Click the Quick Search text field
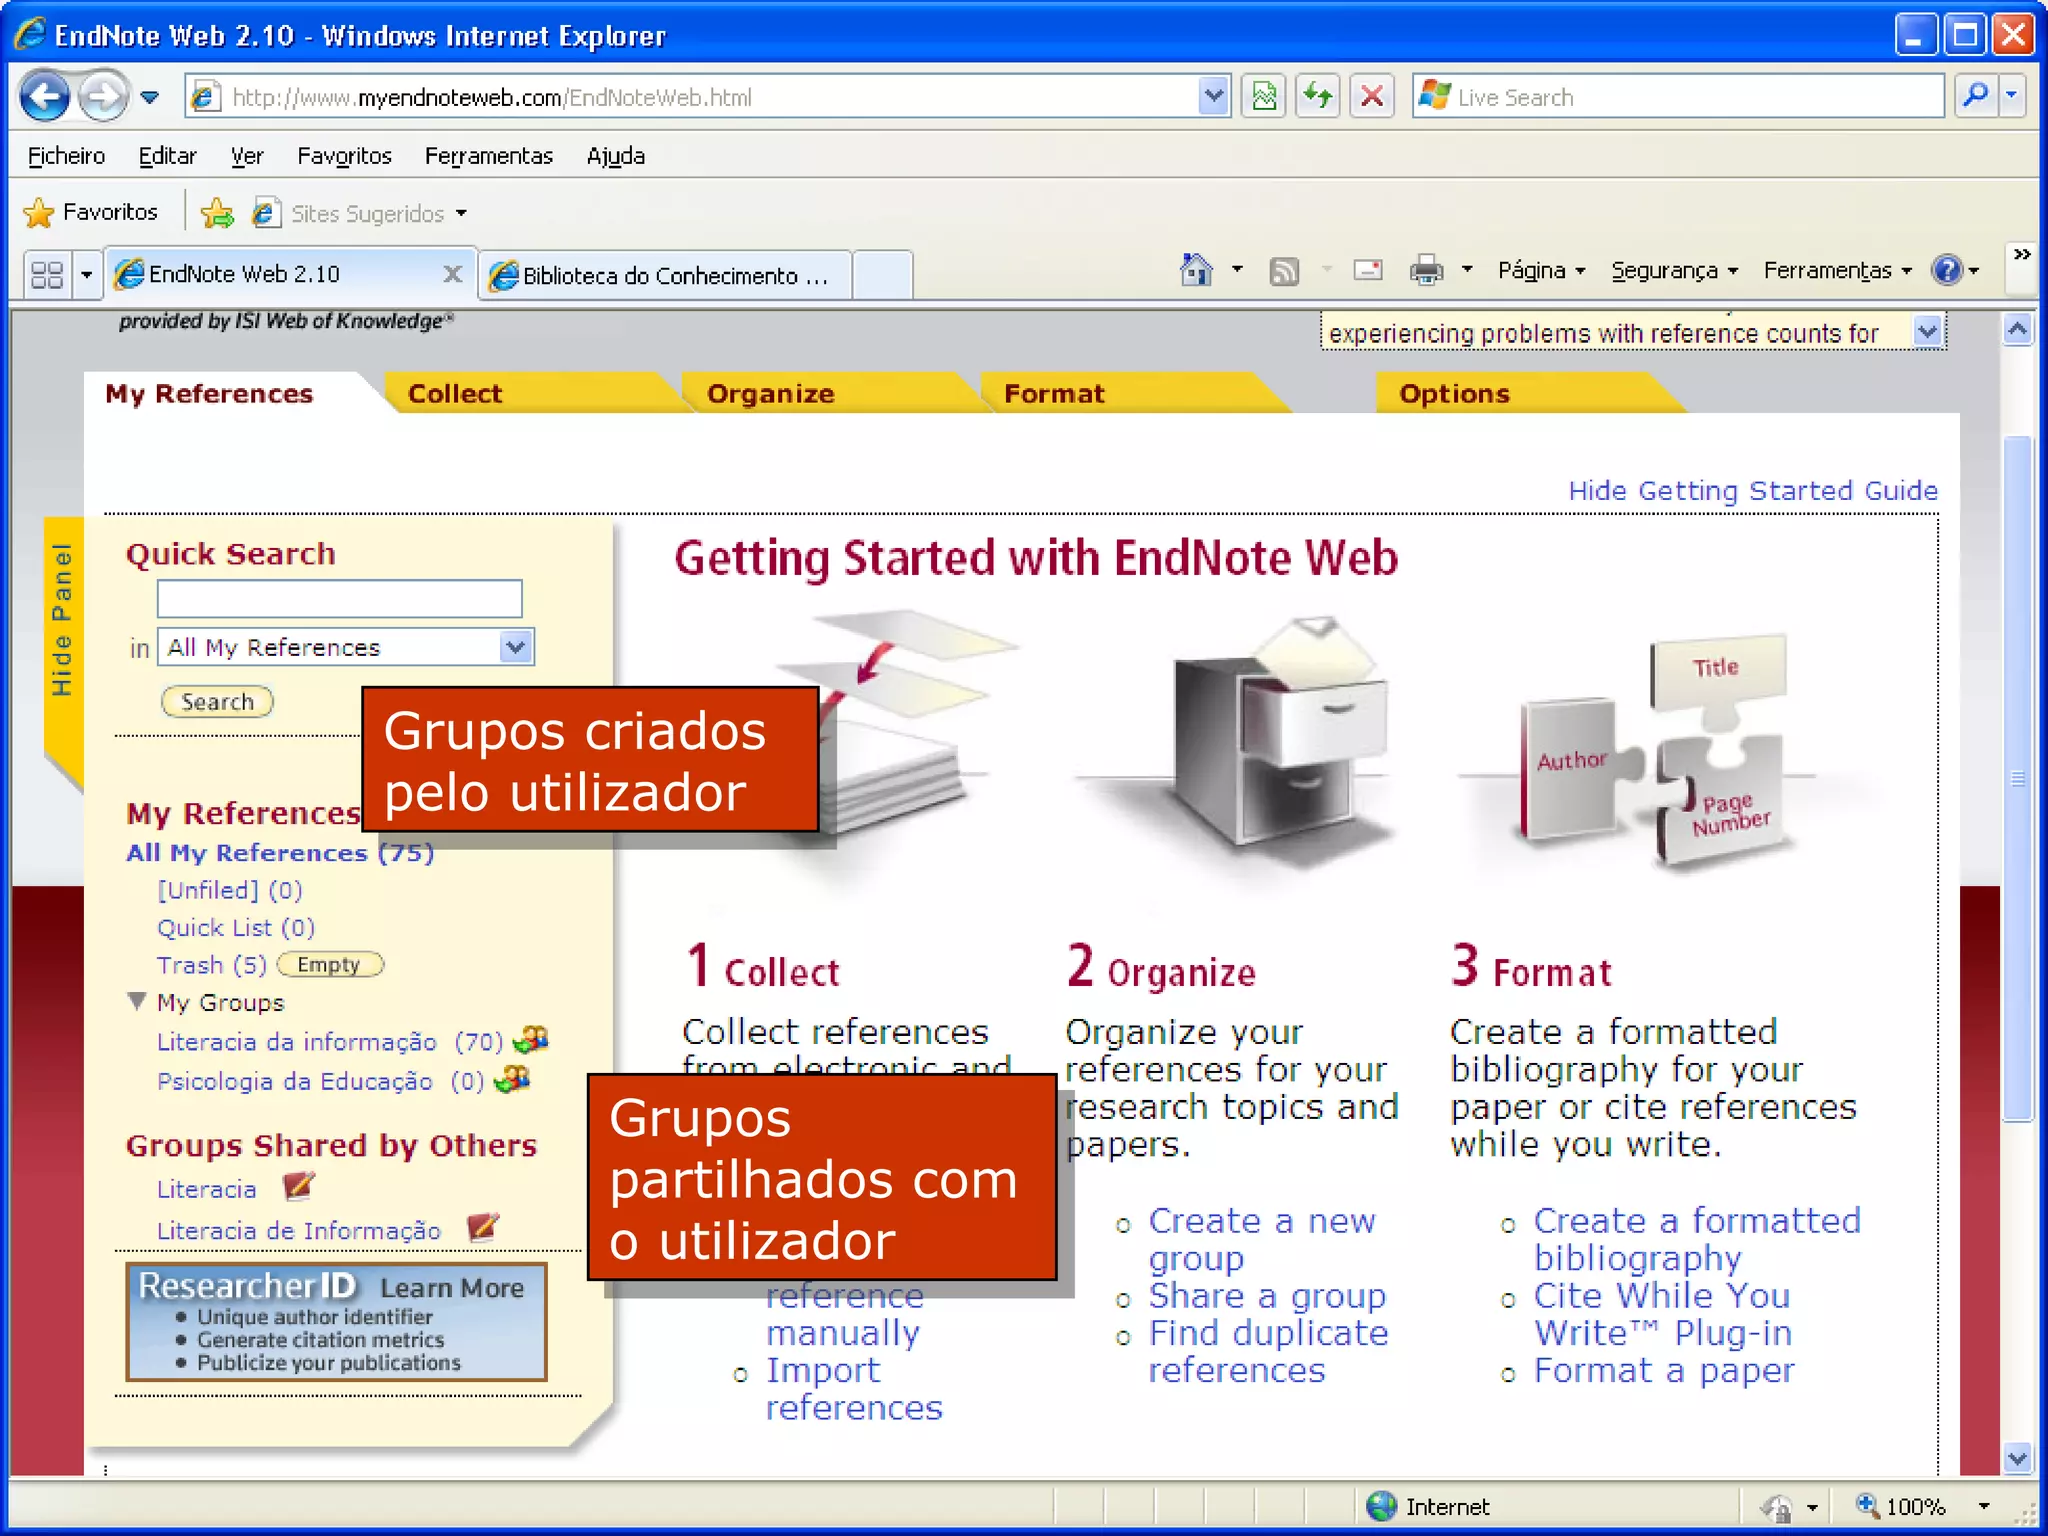 point(339,599)
